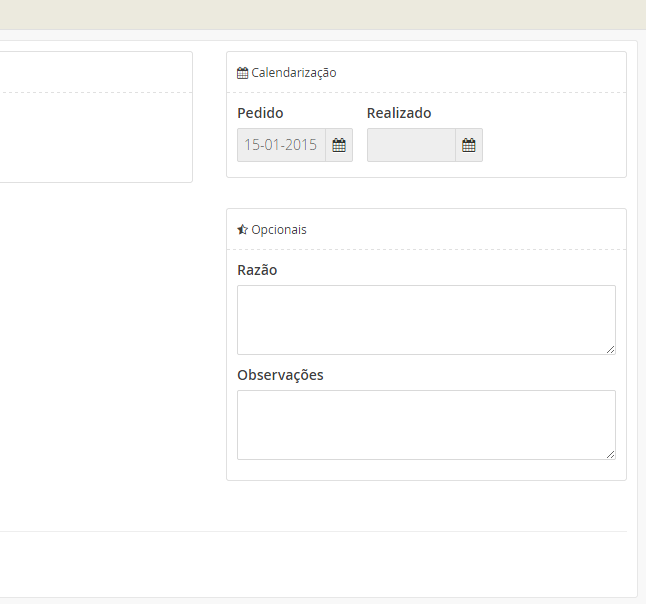Focus the Pedido date field showing 15-01-2015
This screenshot has width=646, height=604.
(281, 145)
